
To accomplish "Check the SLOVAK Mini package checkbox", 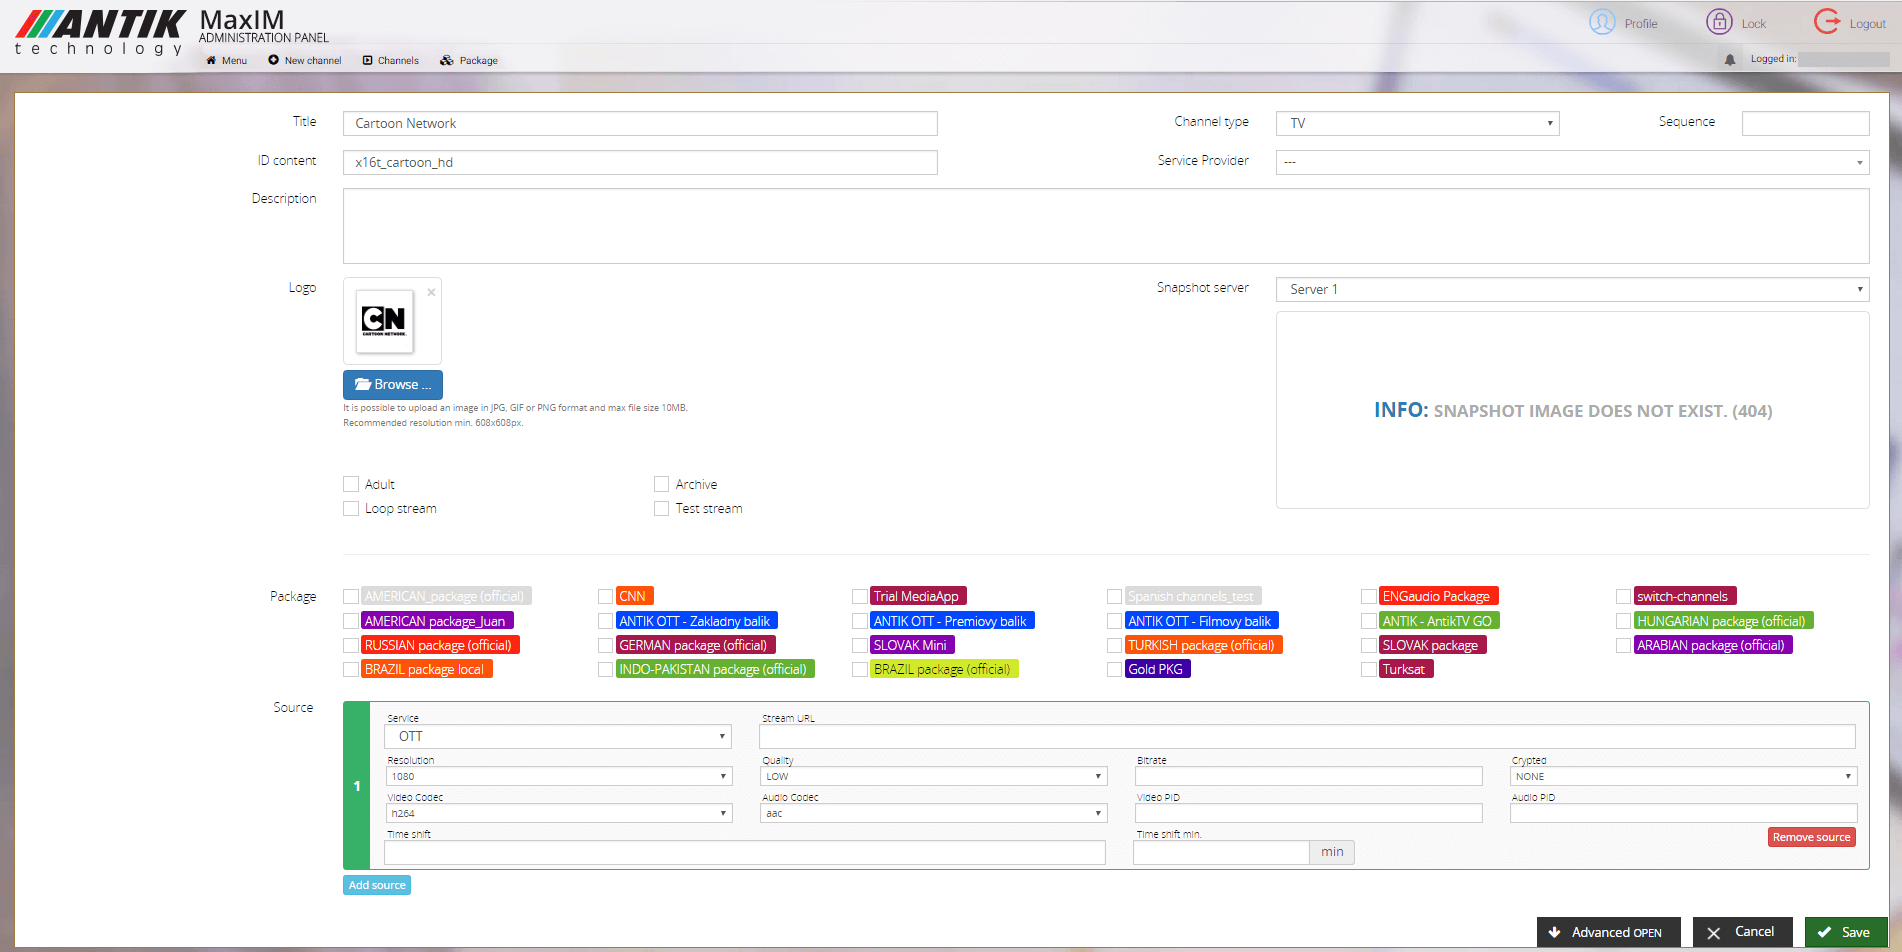I will [x=860, y=646].
